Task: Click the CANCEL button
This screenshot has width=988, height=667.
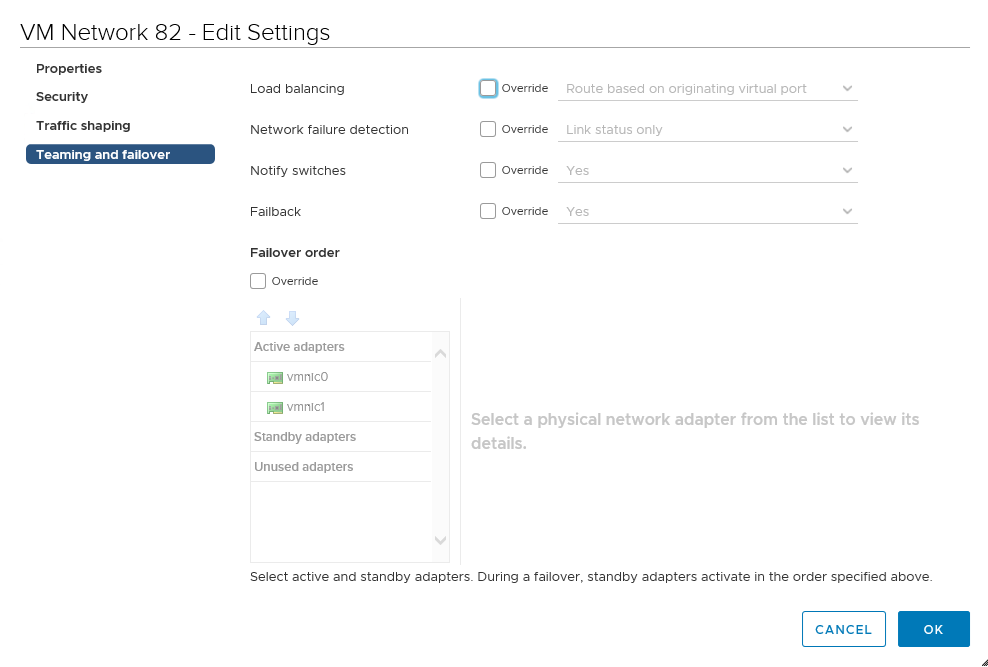Action: click(844, 629)
